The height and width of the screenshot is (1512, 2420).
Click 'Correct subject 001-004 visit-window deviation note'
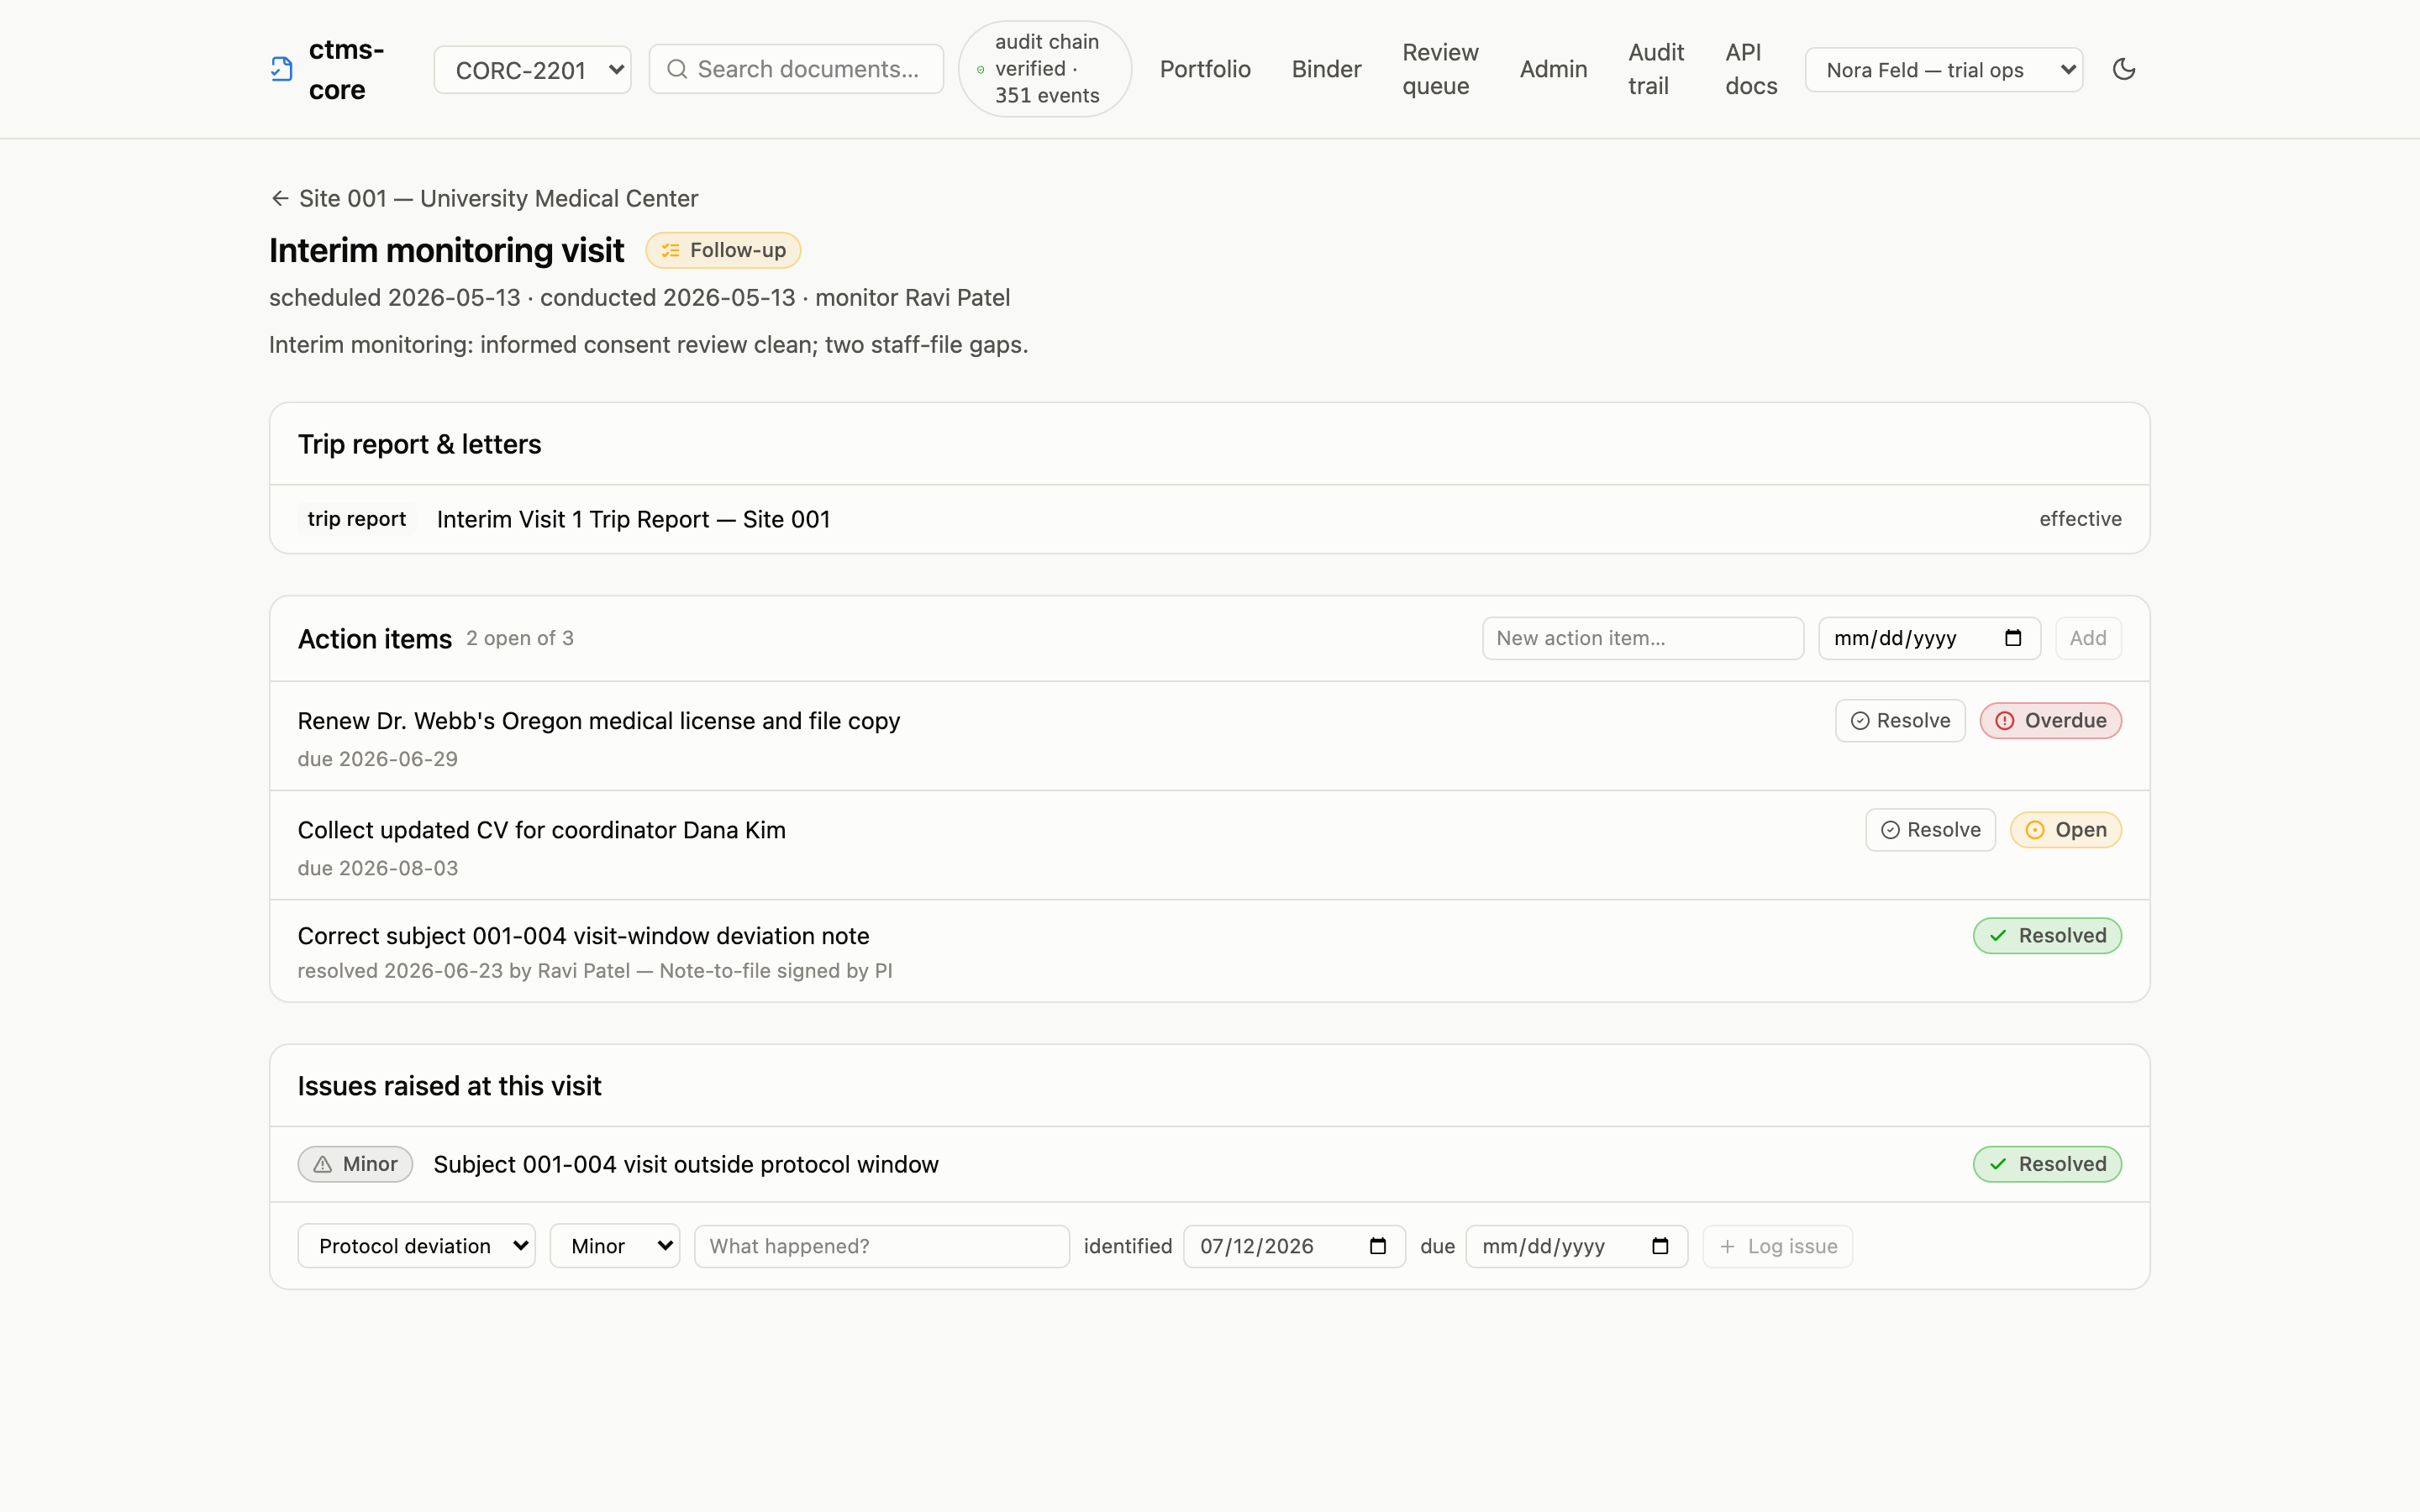[583, 936]
